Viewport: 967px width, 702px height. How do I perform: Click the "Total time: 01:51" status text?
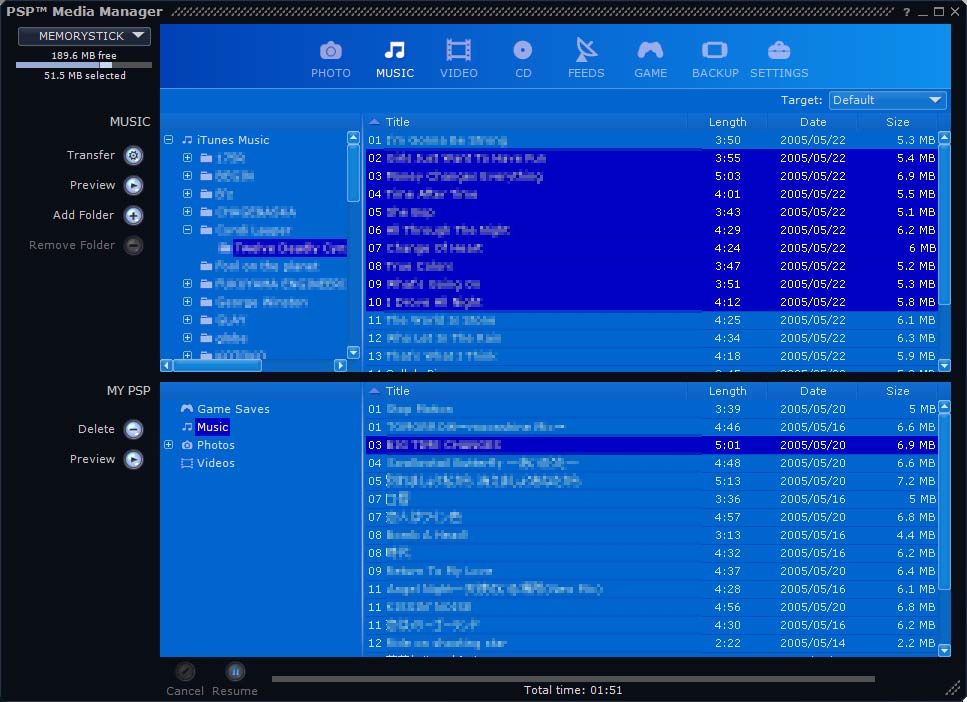point(573,690)
